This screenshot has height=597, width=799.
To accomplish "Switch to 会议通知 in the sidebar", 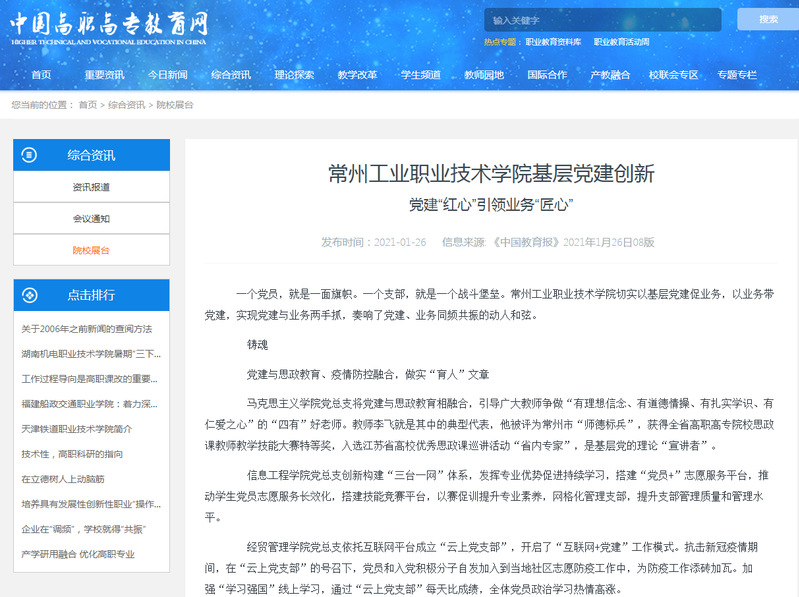I will [x=91, y=218].
